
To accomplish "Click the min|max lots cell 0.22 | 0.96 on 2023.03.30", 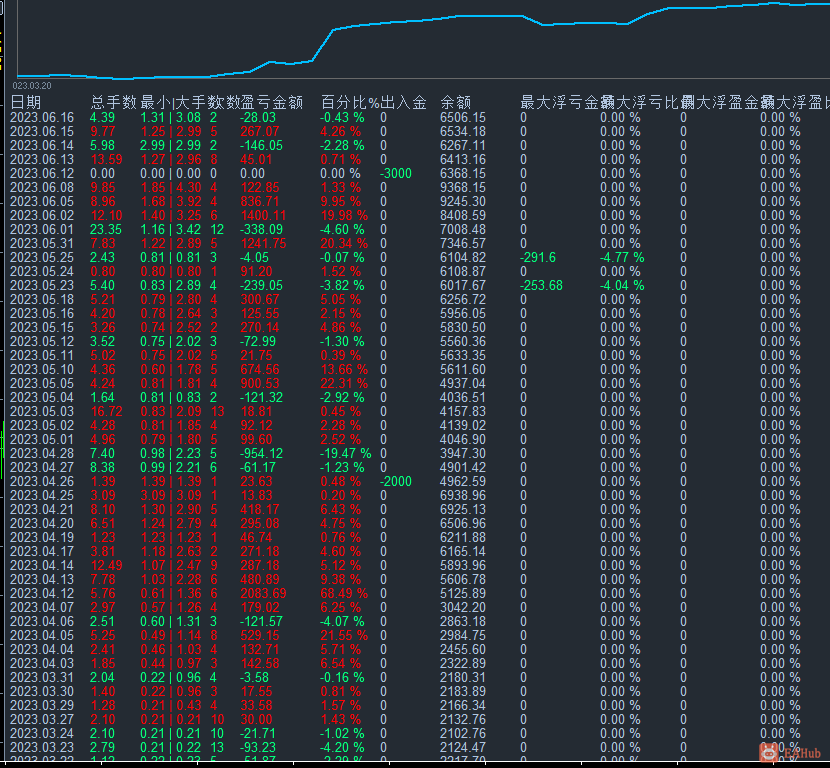I will tap(170, 691).
